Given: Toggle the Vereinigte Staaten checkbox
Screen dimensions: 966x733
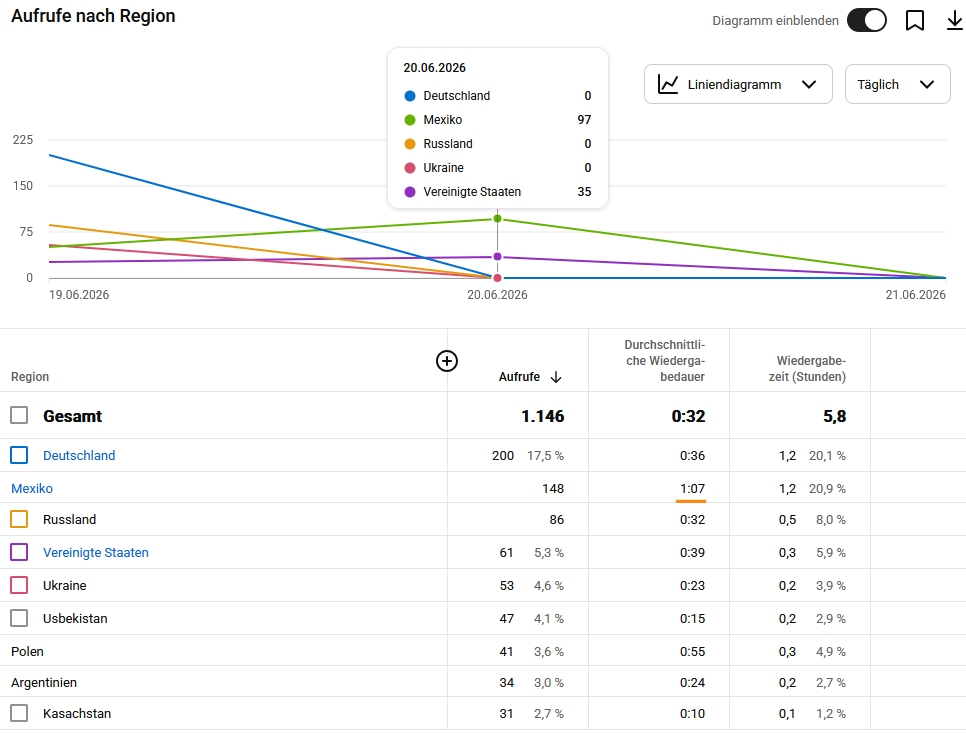Looking at the screenshot, I should (19, 552).
